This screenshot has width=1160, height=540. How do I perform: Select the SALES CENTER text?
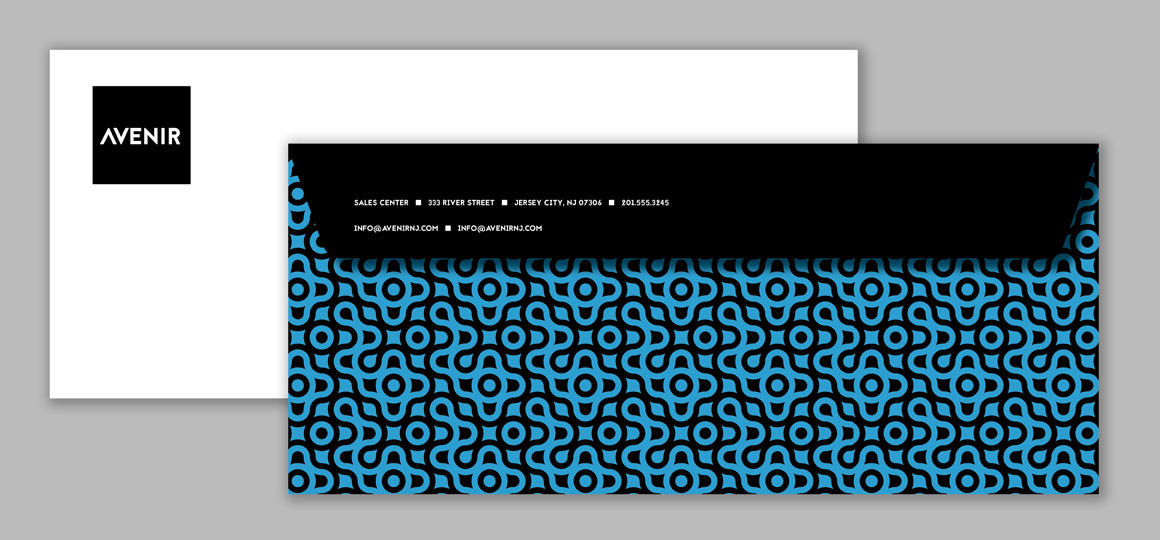(381, 203)
